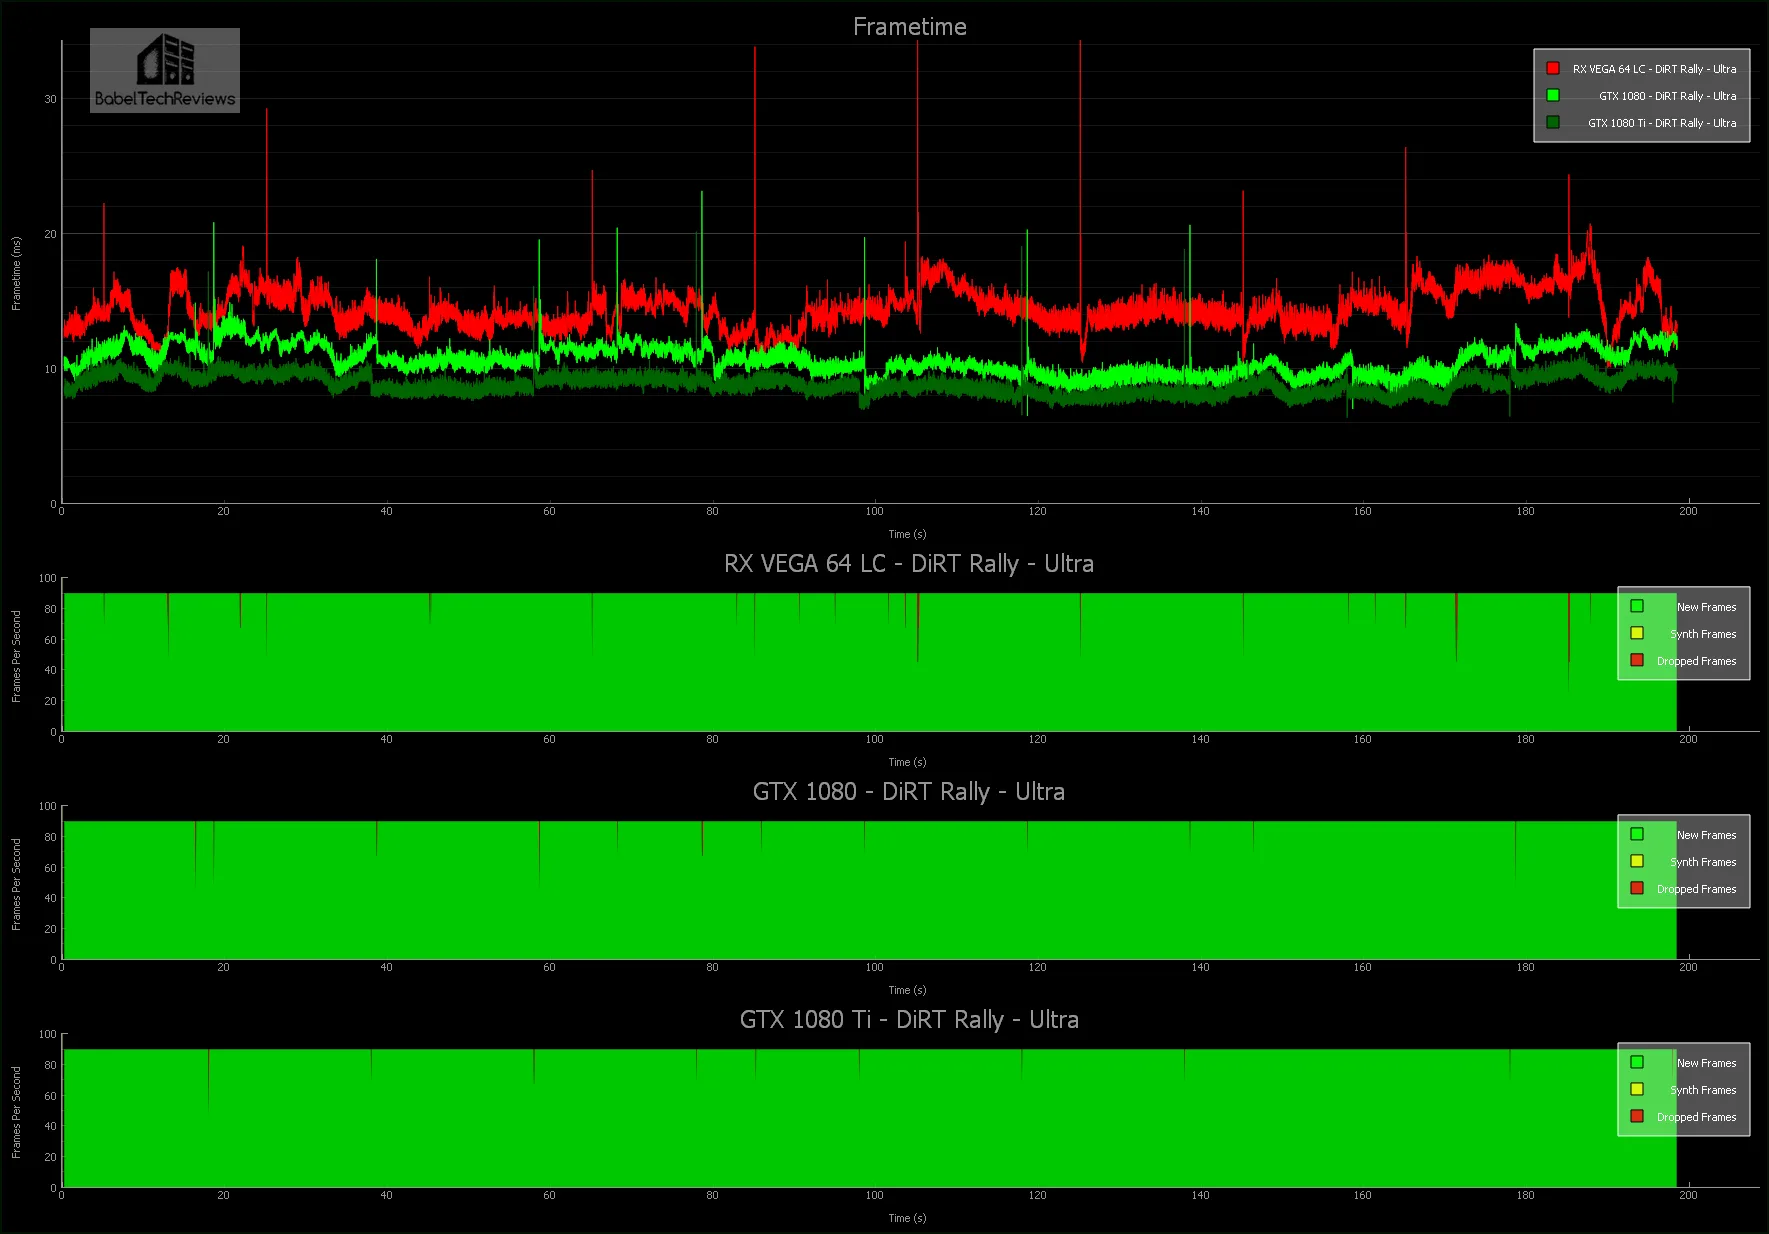The width and height of the screenshot is (1769, 1234).
Task: Click the dark green GTX 1080 Ti legend swatch
Action: coord(1553,123)
